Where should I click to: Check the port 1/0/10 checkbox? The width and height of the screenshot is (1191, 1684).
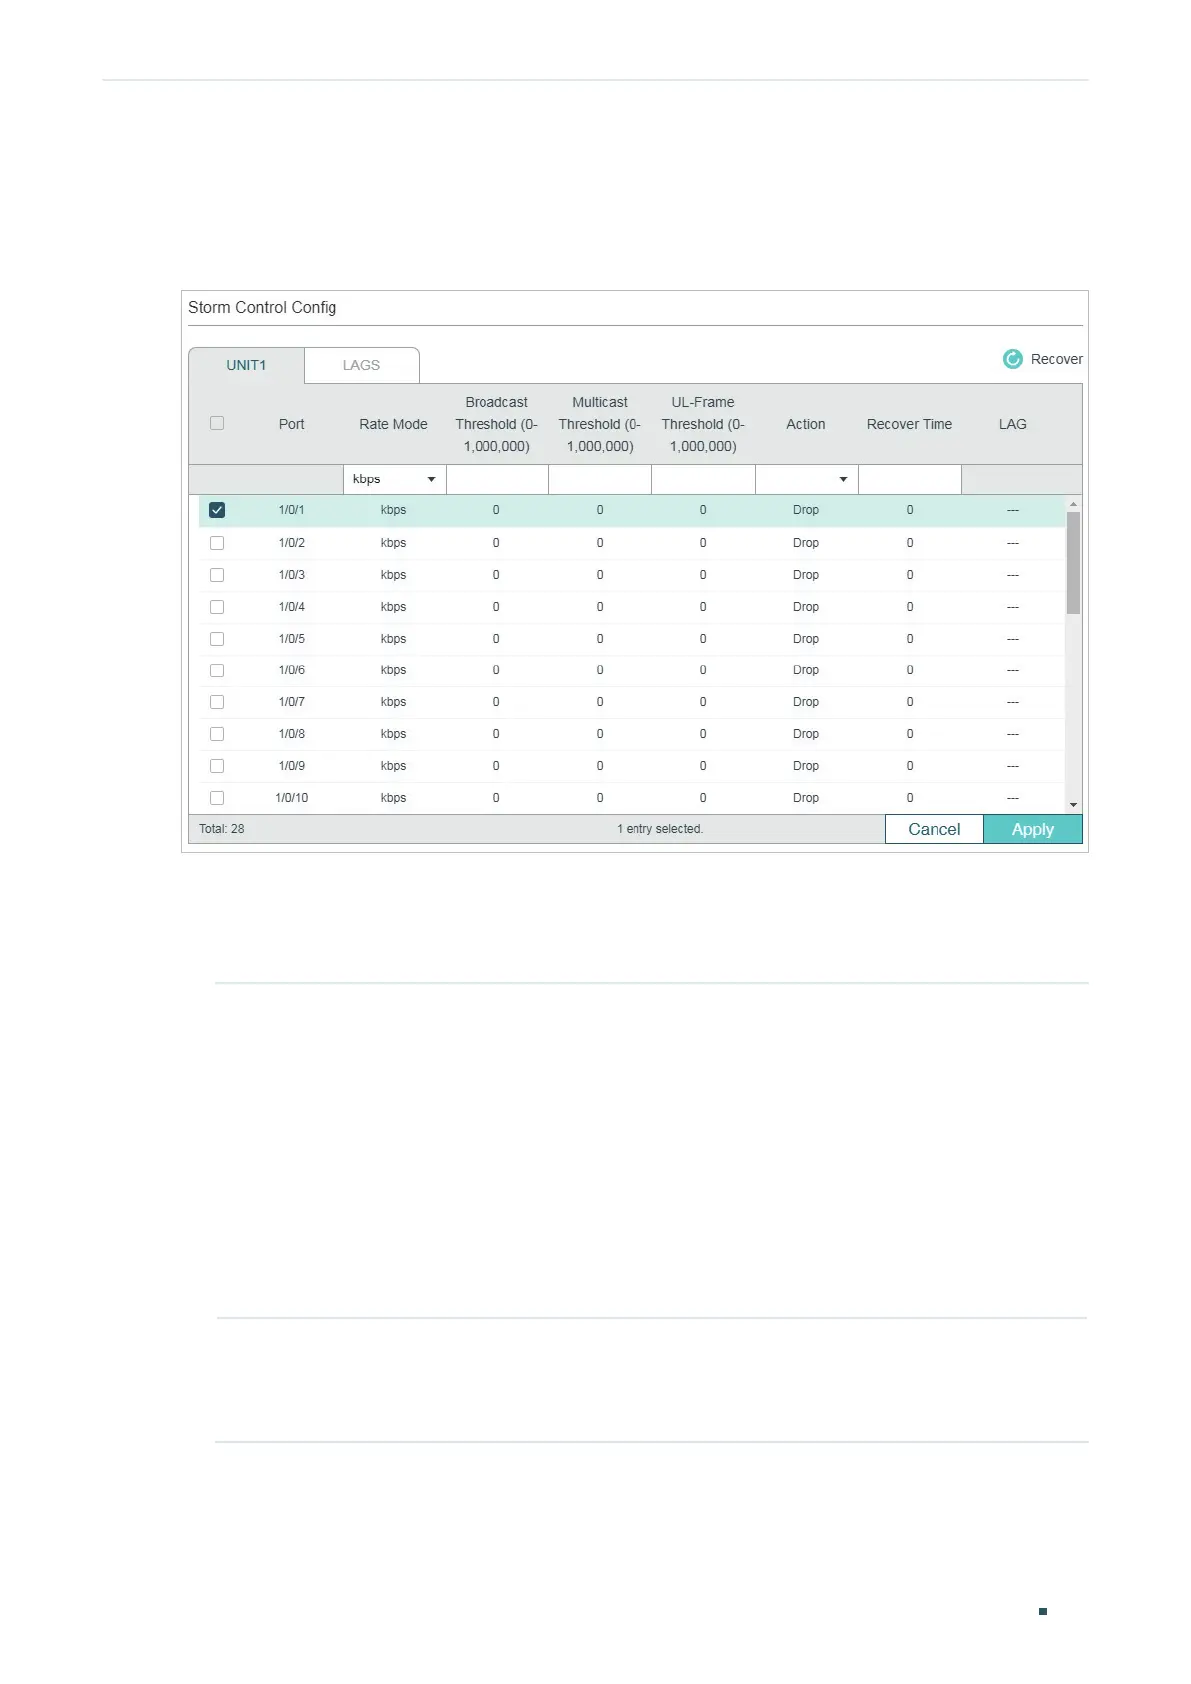tap(217, 798)
